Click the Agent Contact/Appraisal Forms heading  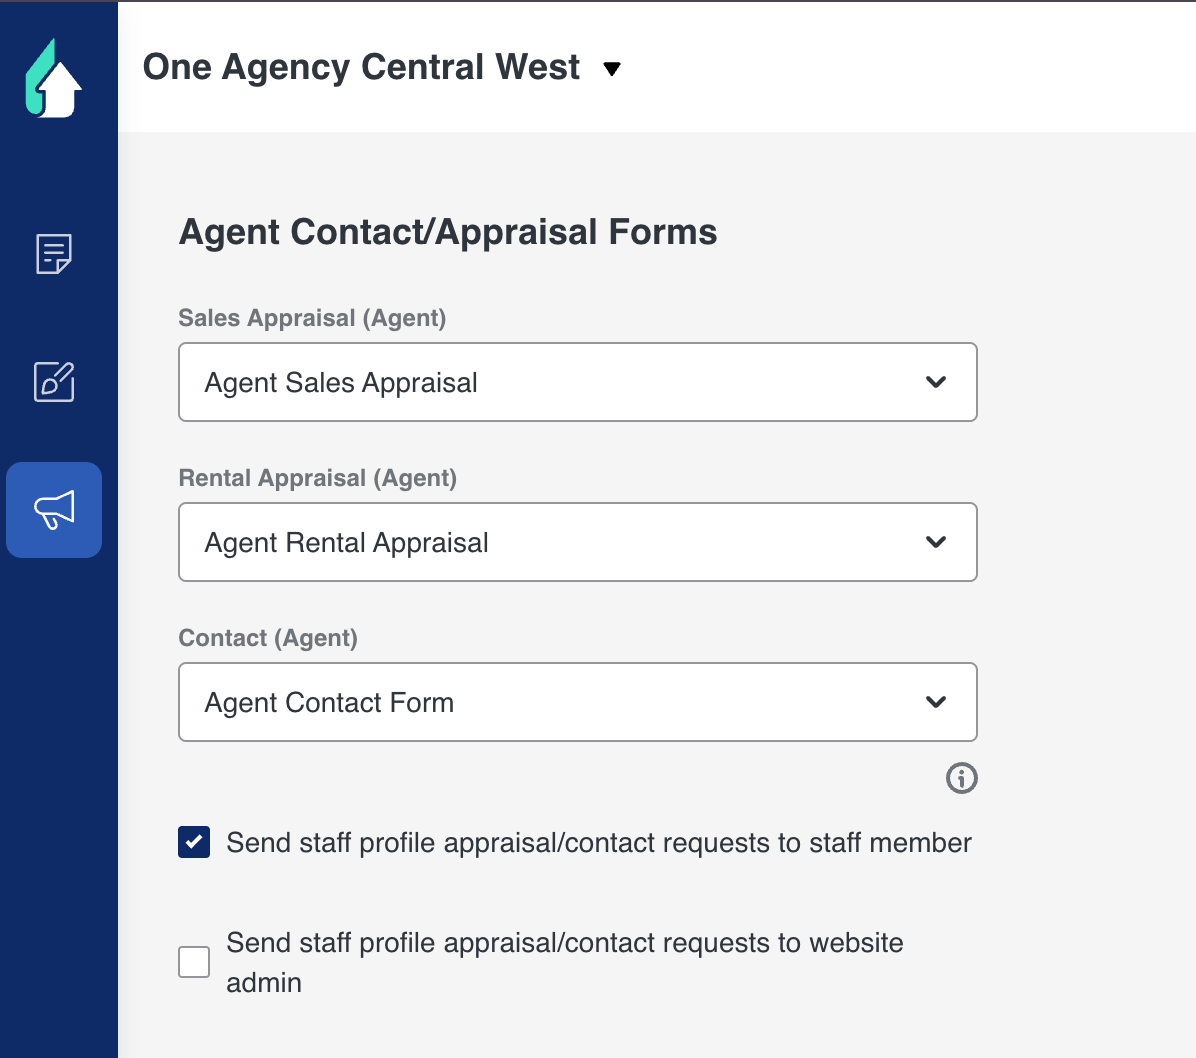coord(448,232)
